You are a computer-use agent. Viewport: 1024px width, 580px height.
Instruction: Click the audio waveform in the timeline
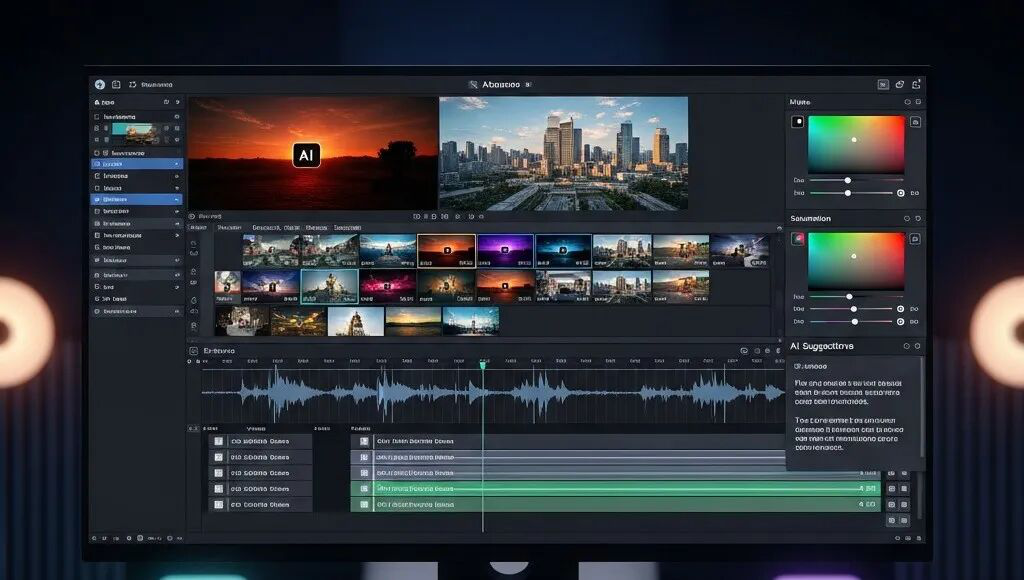[493, 394]
